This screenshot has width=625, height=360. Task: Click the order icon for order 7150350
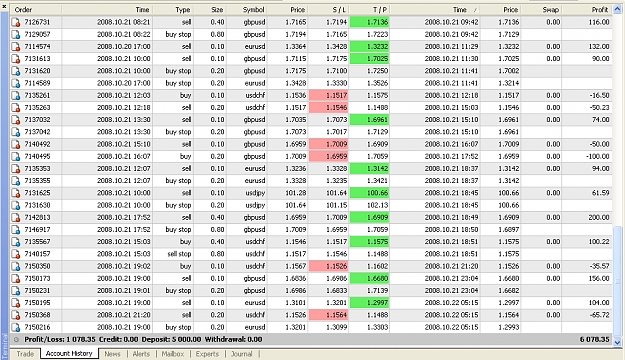[16, 266]
